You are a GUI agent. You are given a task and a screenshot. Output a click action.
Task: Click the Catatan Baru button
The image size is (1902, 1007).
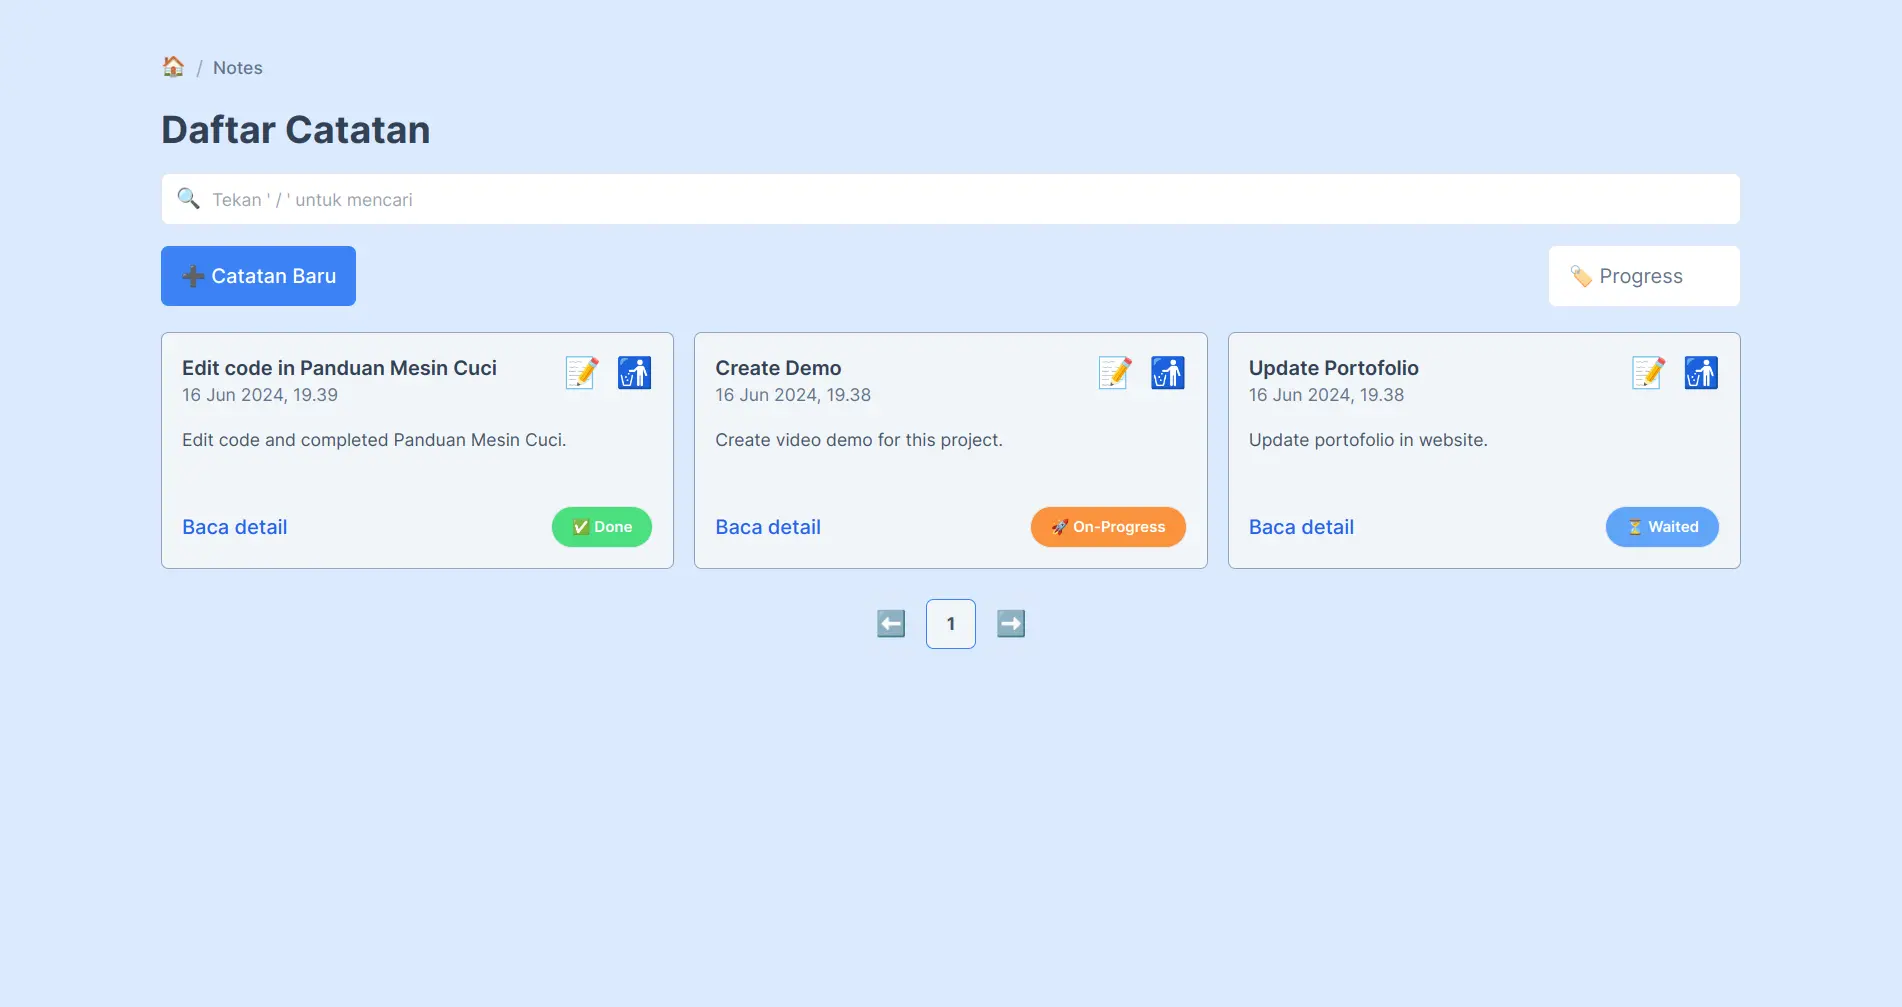coord(258,276)
